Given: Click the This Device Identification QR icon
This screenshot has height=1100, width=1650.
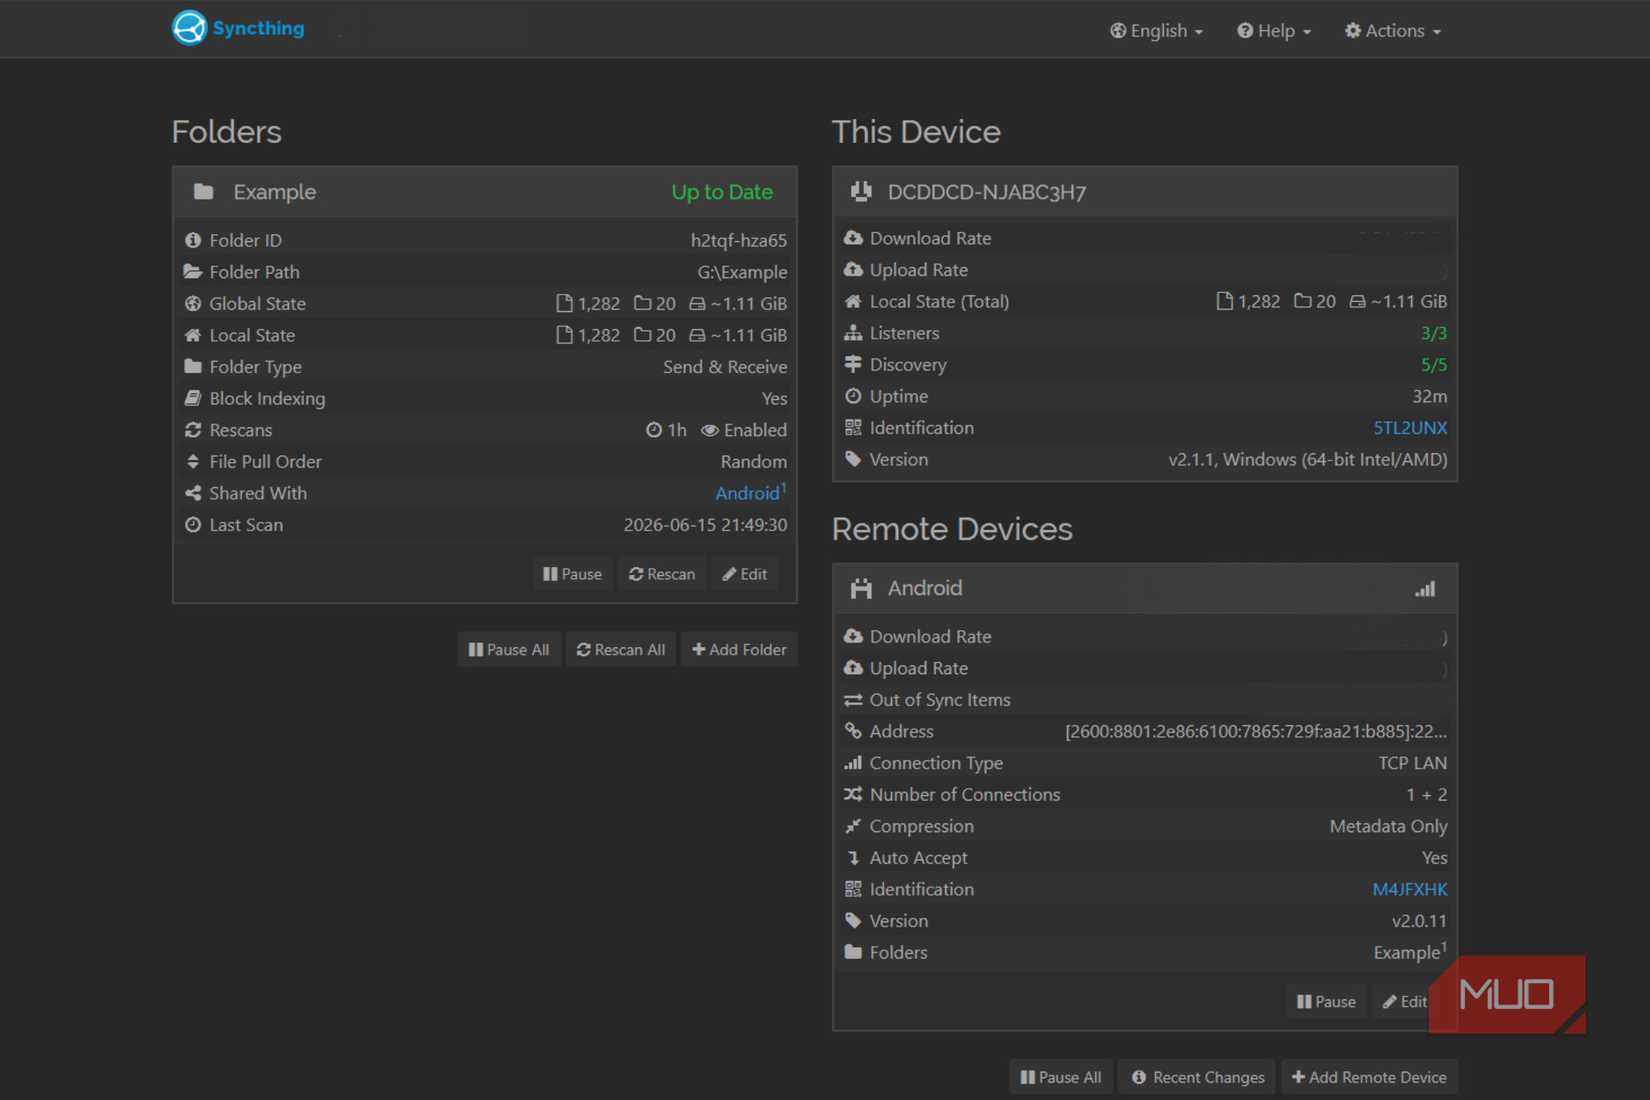Looking at the screenshot, I should tap(853, 428).
